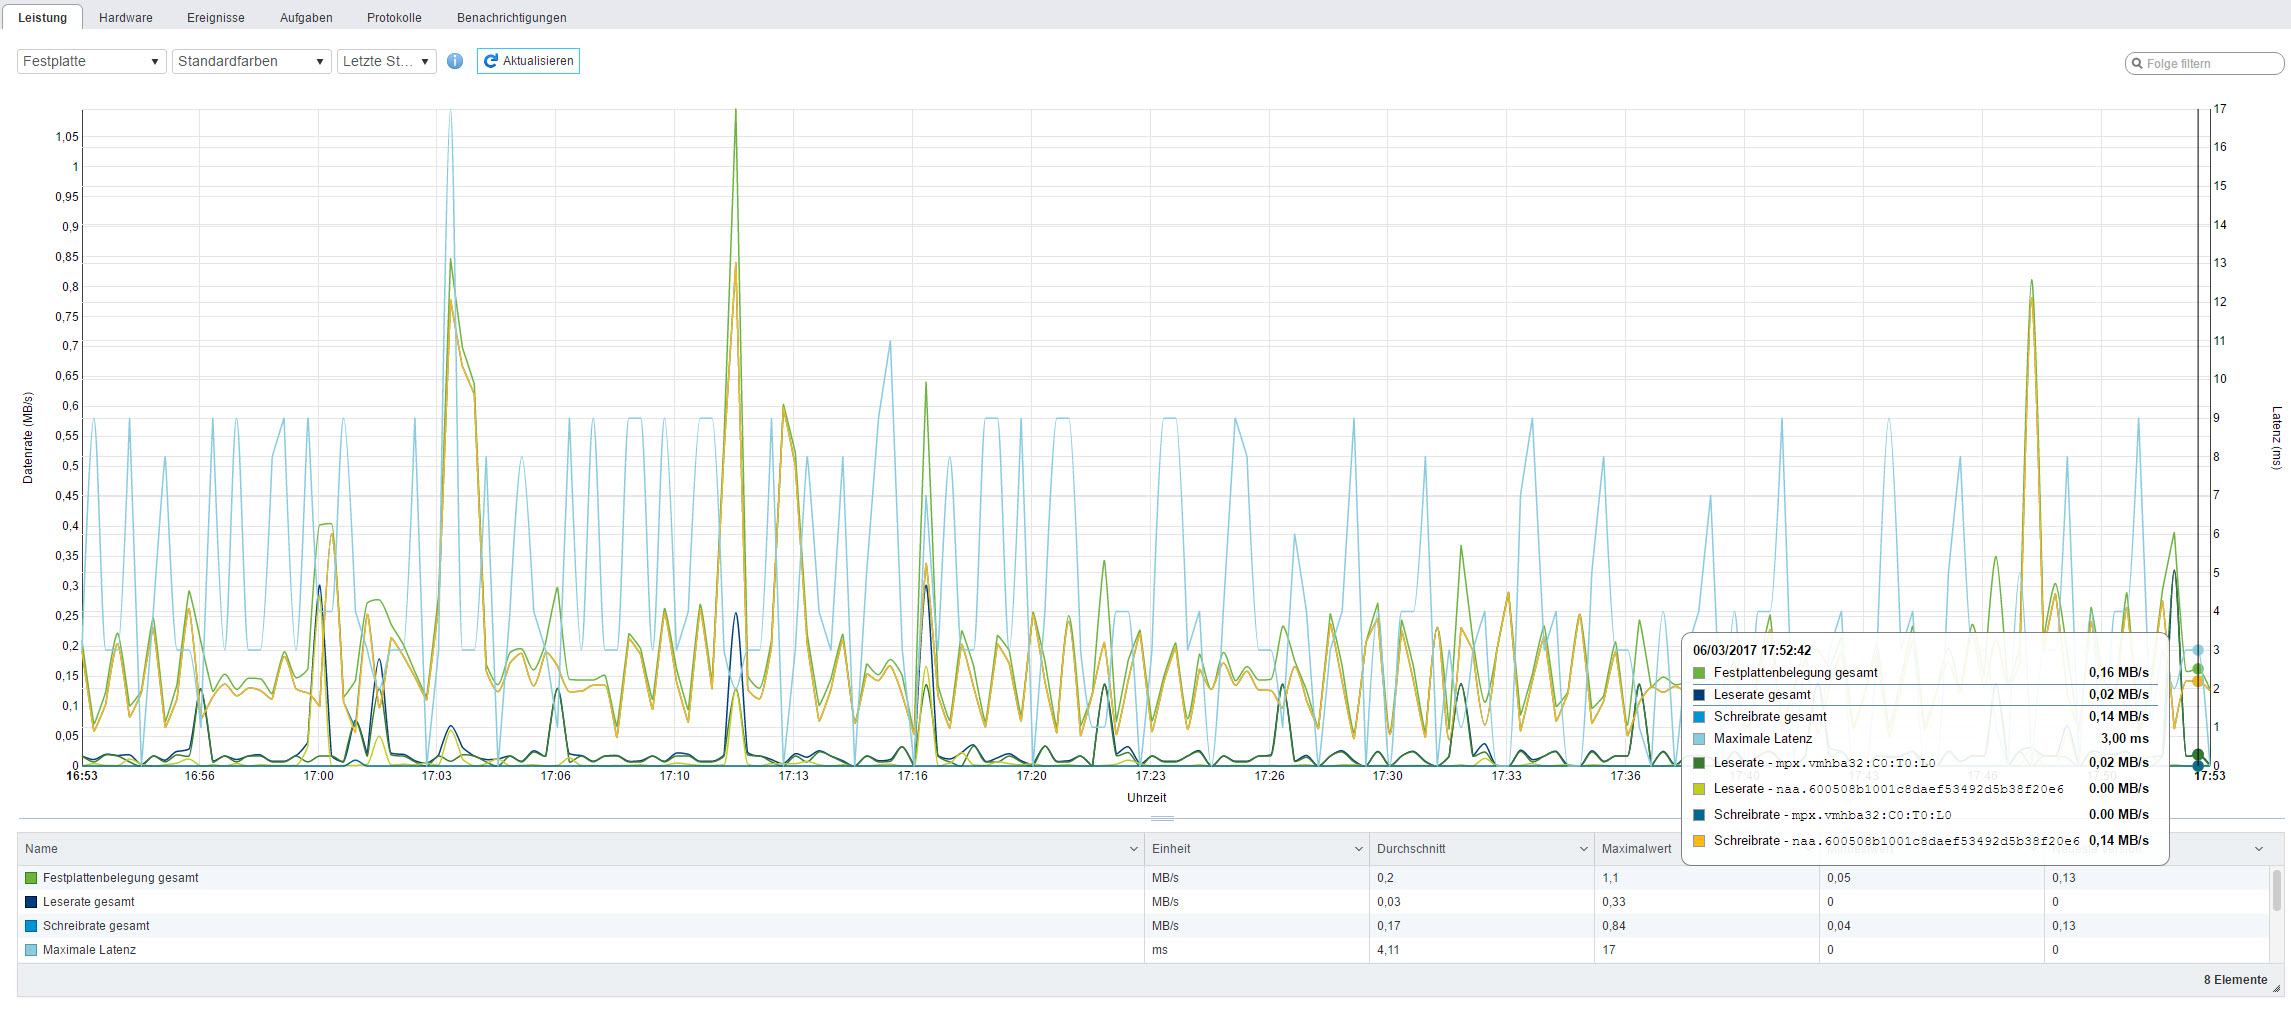The image size is (2291, 1013).
Task: Click the dark blue Leserate gesamt swatch
Action: [31, 902]
